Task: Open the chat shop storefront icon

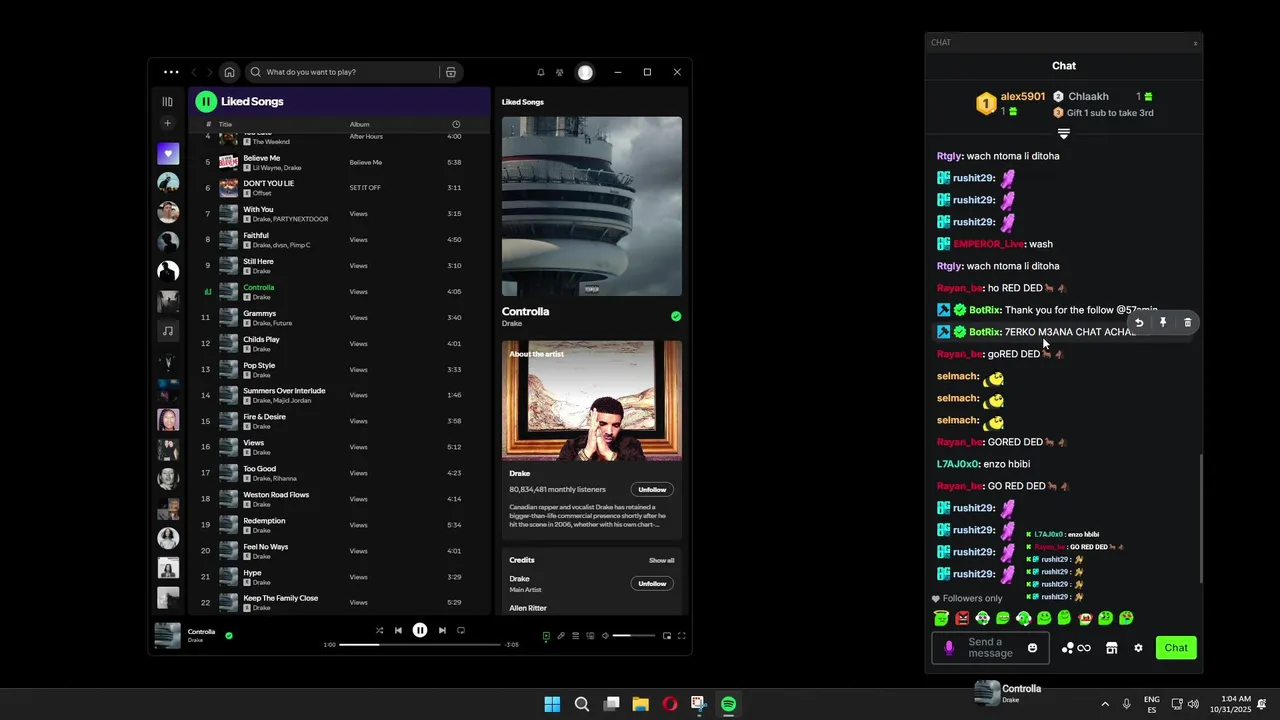Action: pos(1111,648)
